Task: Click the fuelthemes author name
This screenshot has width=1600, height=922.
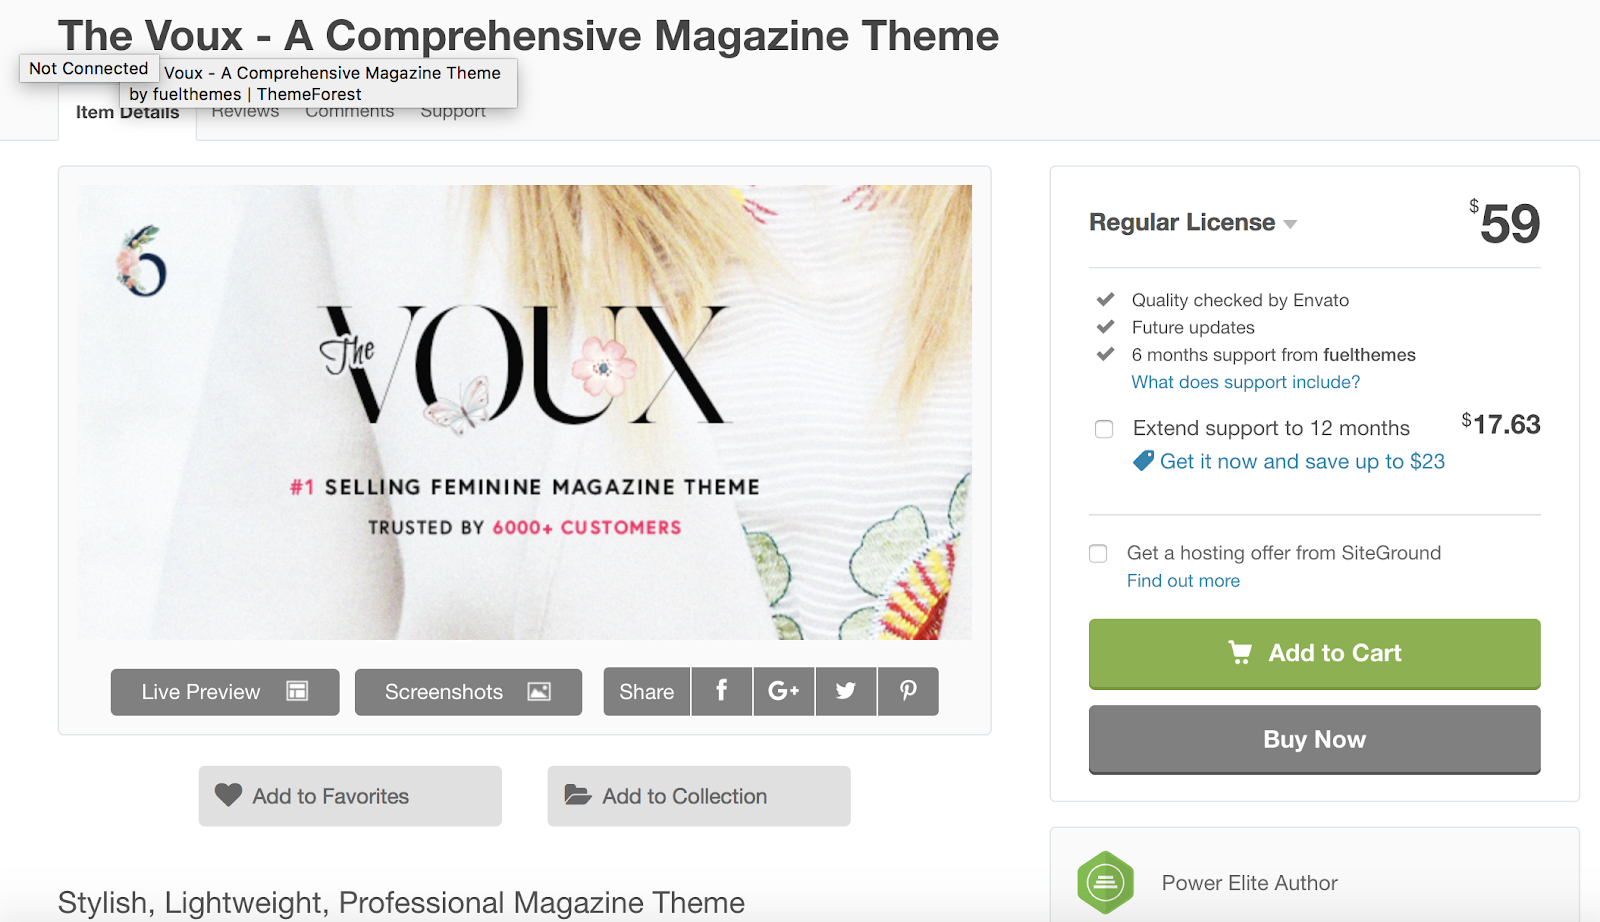Action: [x=1369, y=355]
